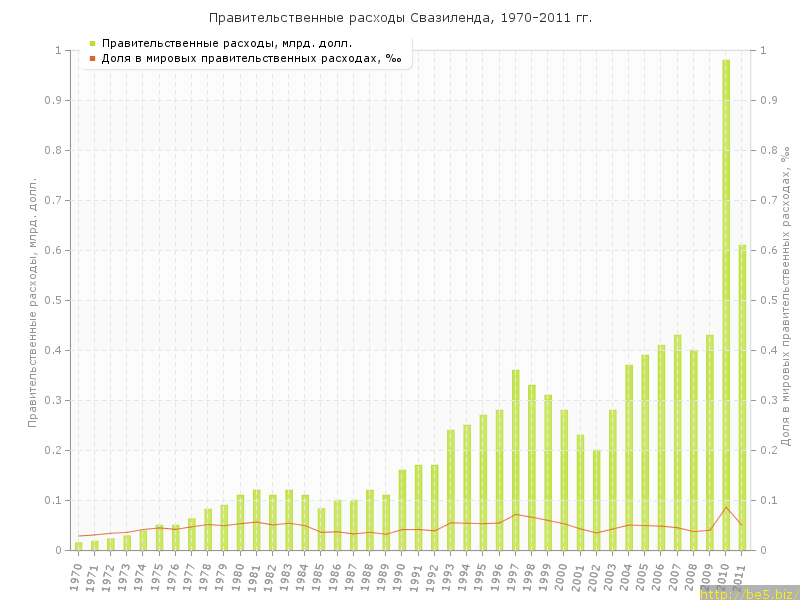
Task: Click the orange line's peak at 2010
Action: pos(726,507)
